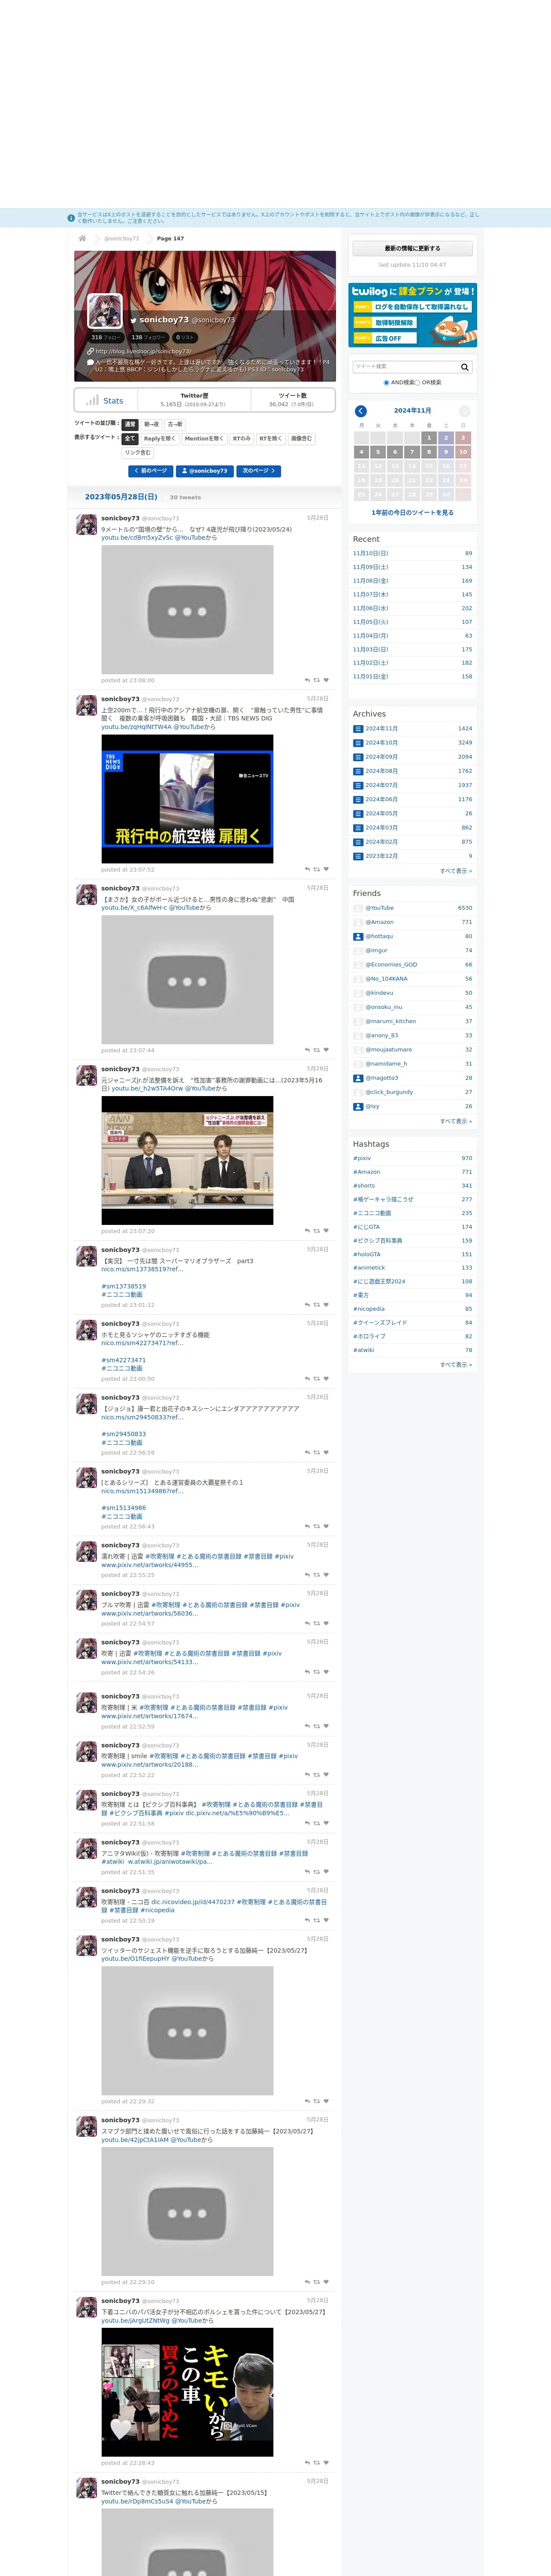
Task: Click reply icon on 9メートルの国境の壁 tweet
Action: tap(307, 680)
